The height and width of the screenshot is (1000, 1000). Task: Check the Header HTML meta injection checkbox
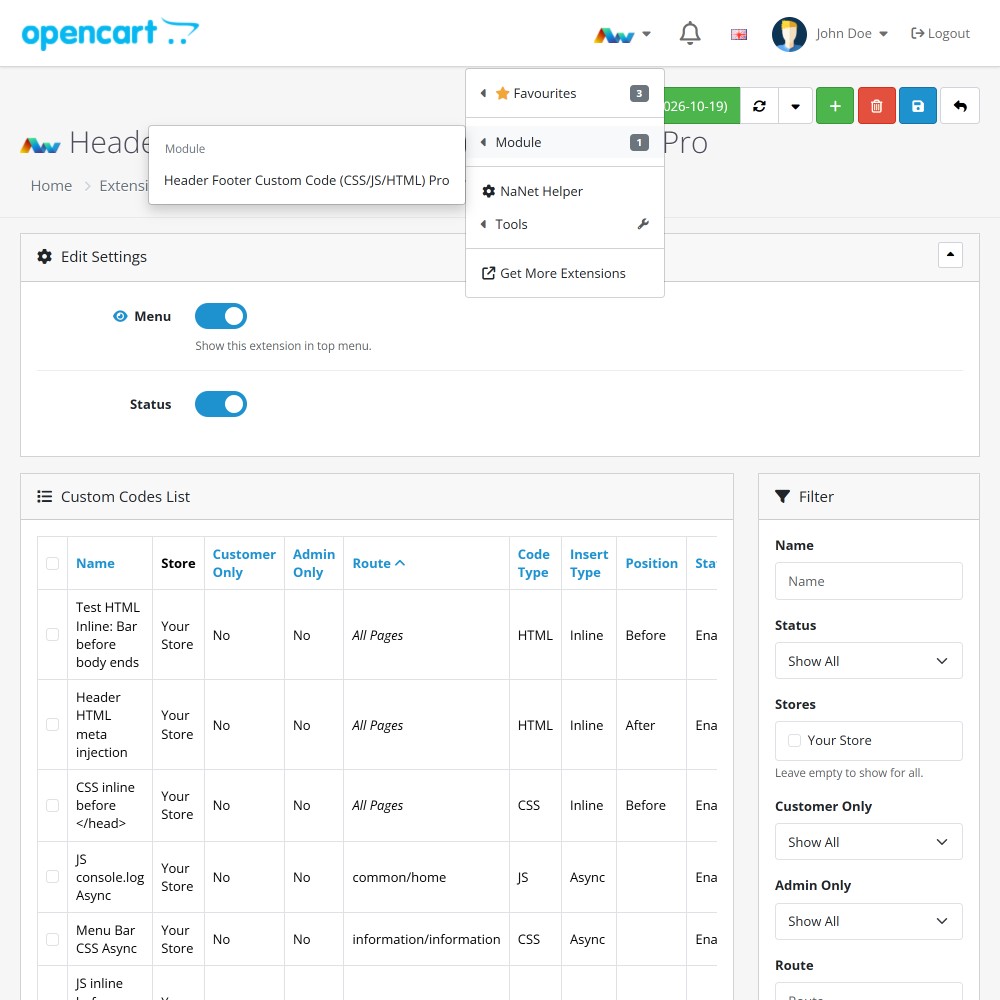pyautogui.click(x=52, y=724)
